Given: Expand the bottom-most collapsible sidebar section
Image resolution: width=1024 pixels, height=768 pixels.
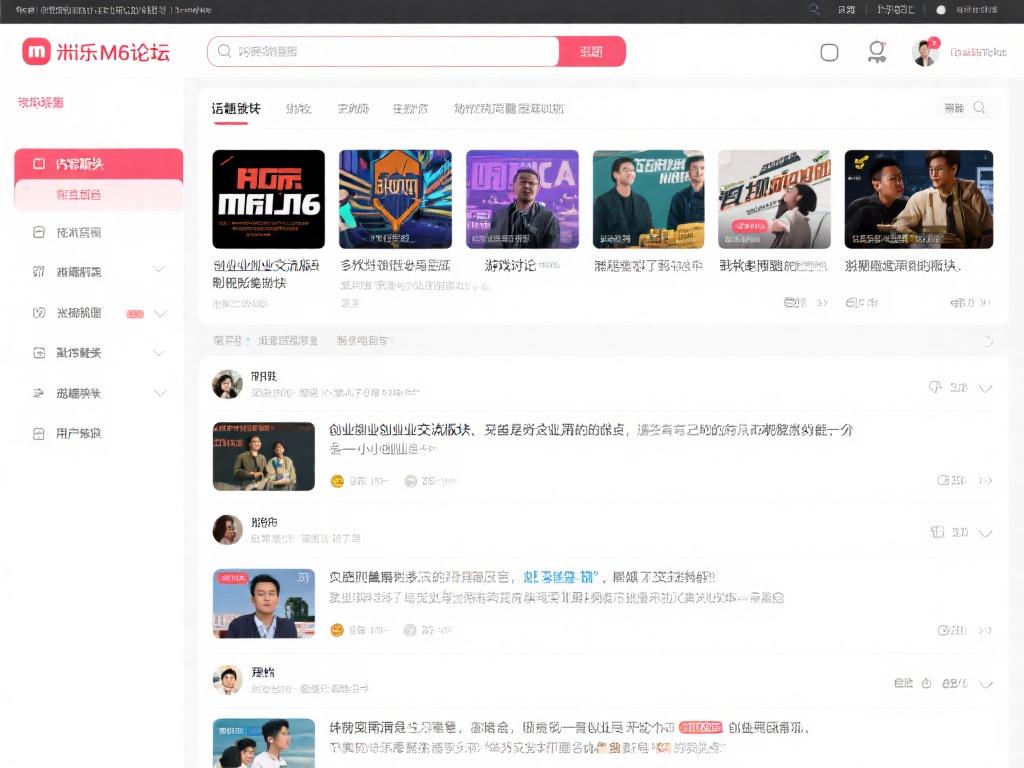Looking at the screenshot, I should coord(160,392).
